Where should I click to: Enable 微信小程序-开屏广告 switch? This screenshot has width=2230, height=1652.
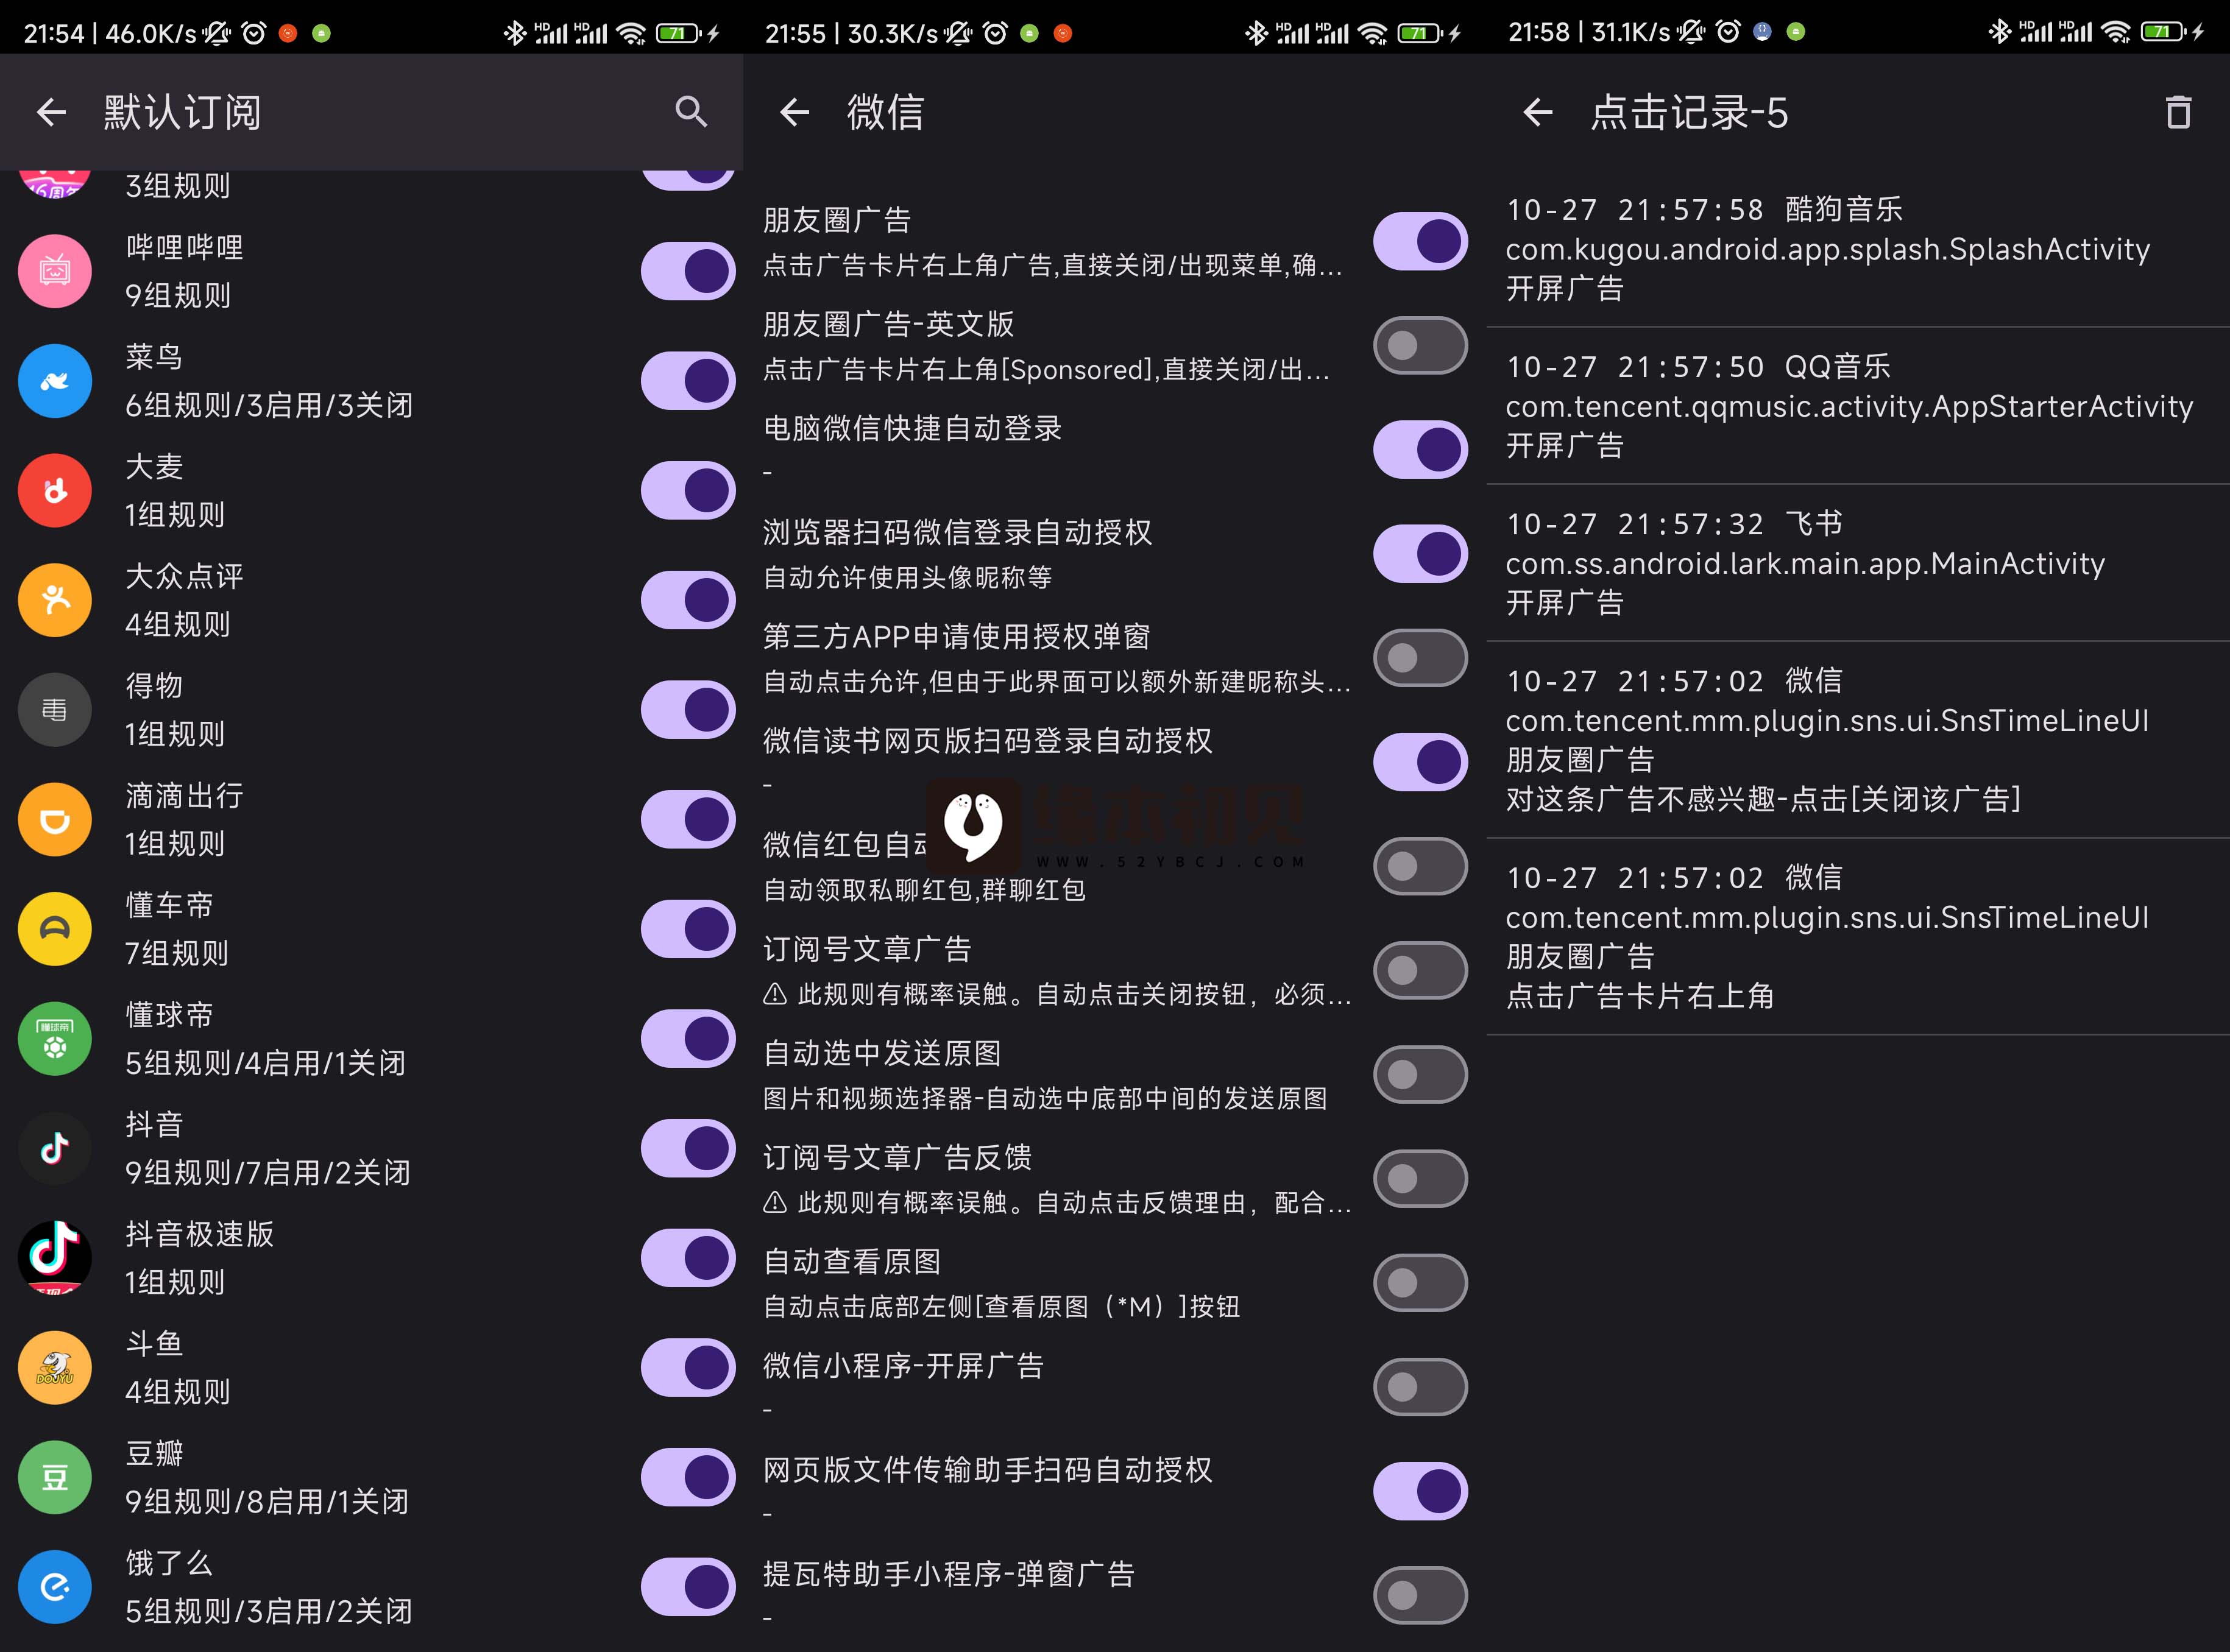pyautogui.click(x=1420, y=1387)
